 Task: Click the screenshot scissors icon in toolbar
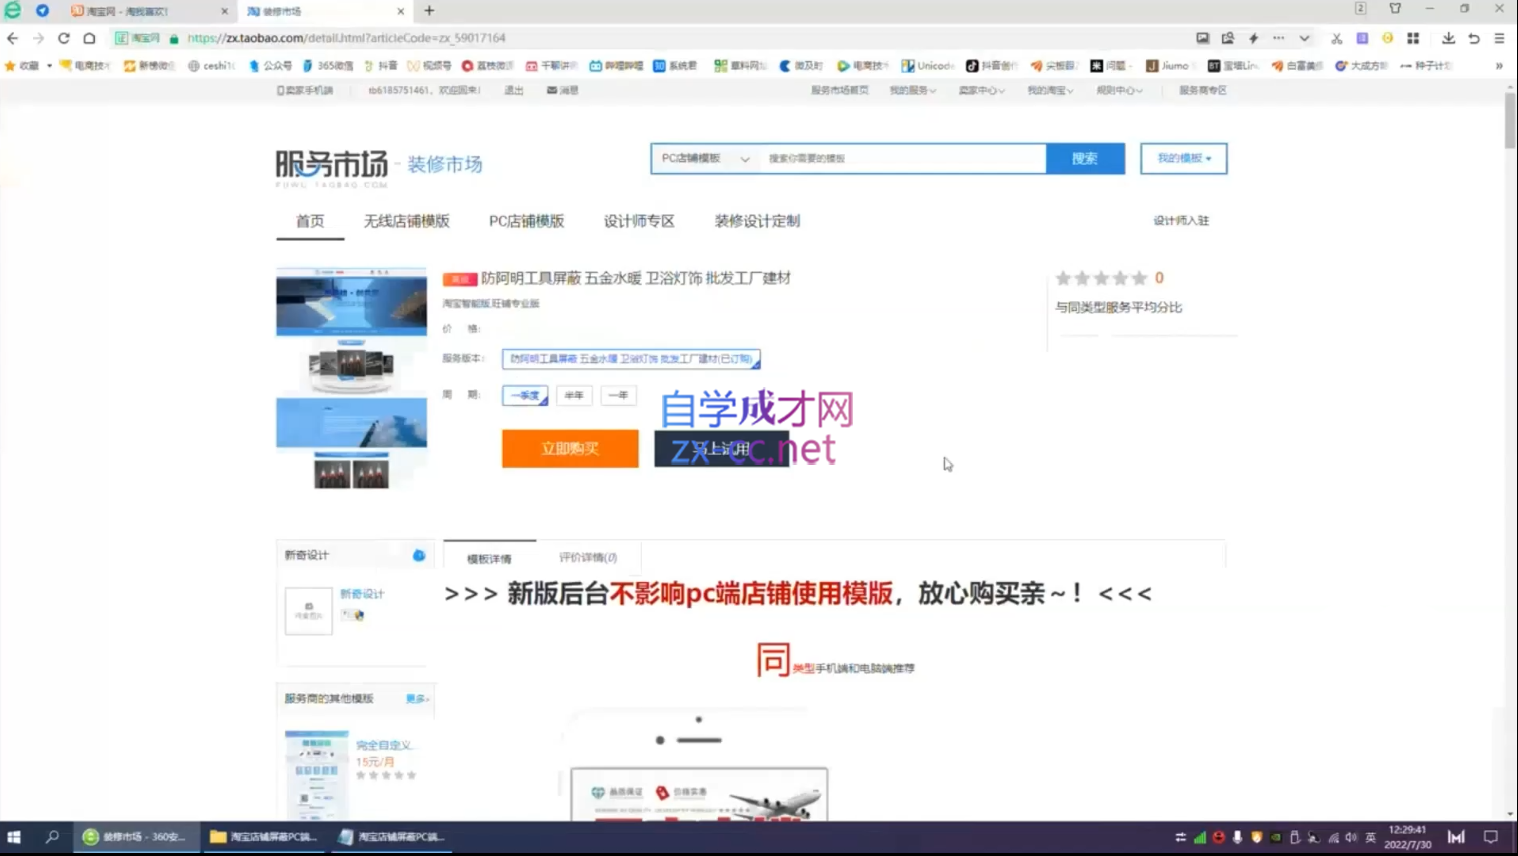pos(1336,38)
